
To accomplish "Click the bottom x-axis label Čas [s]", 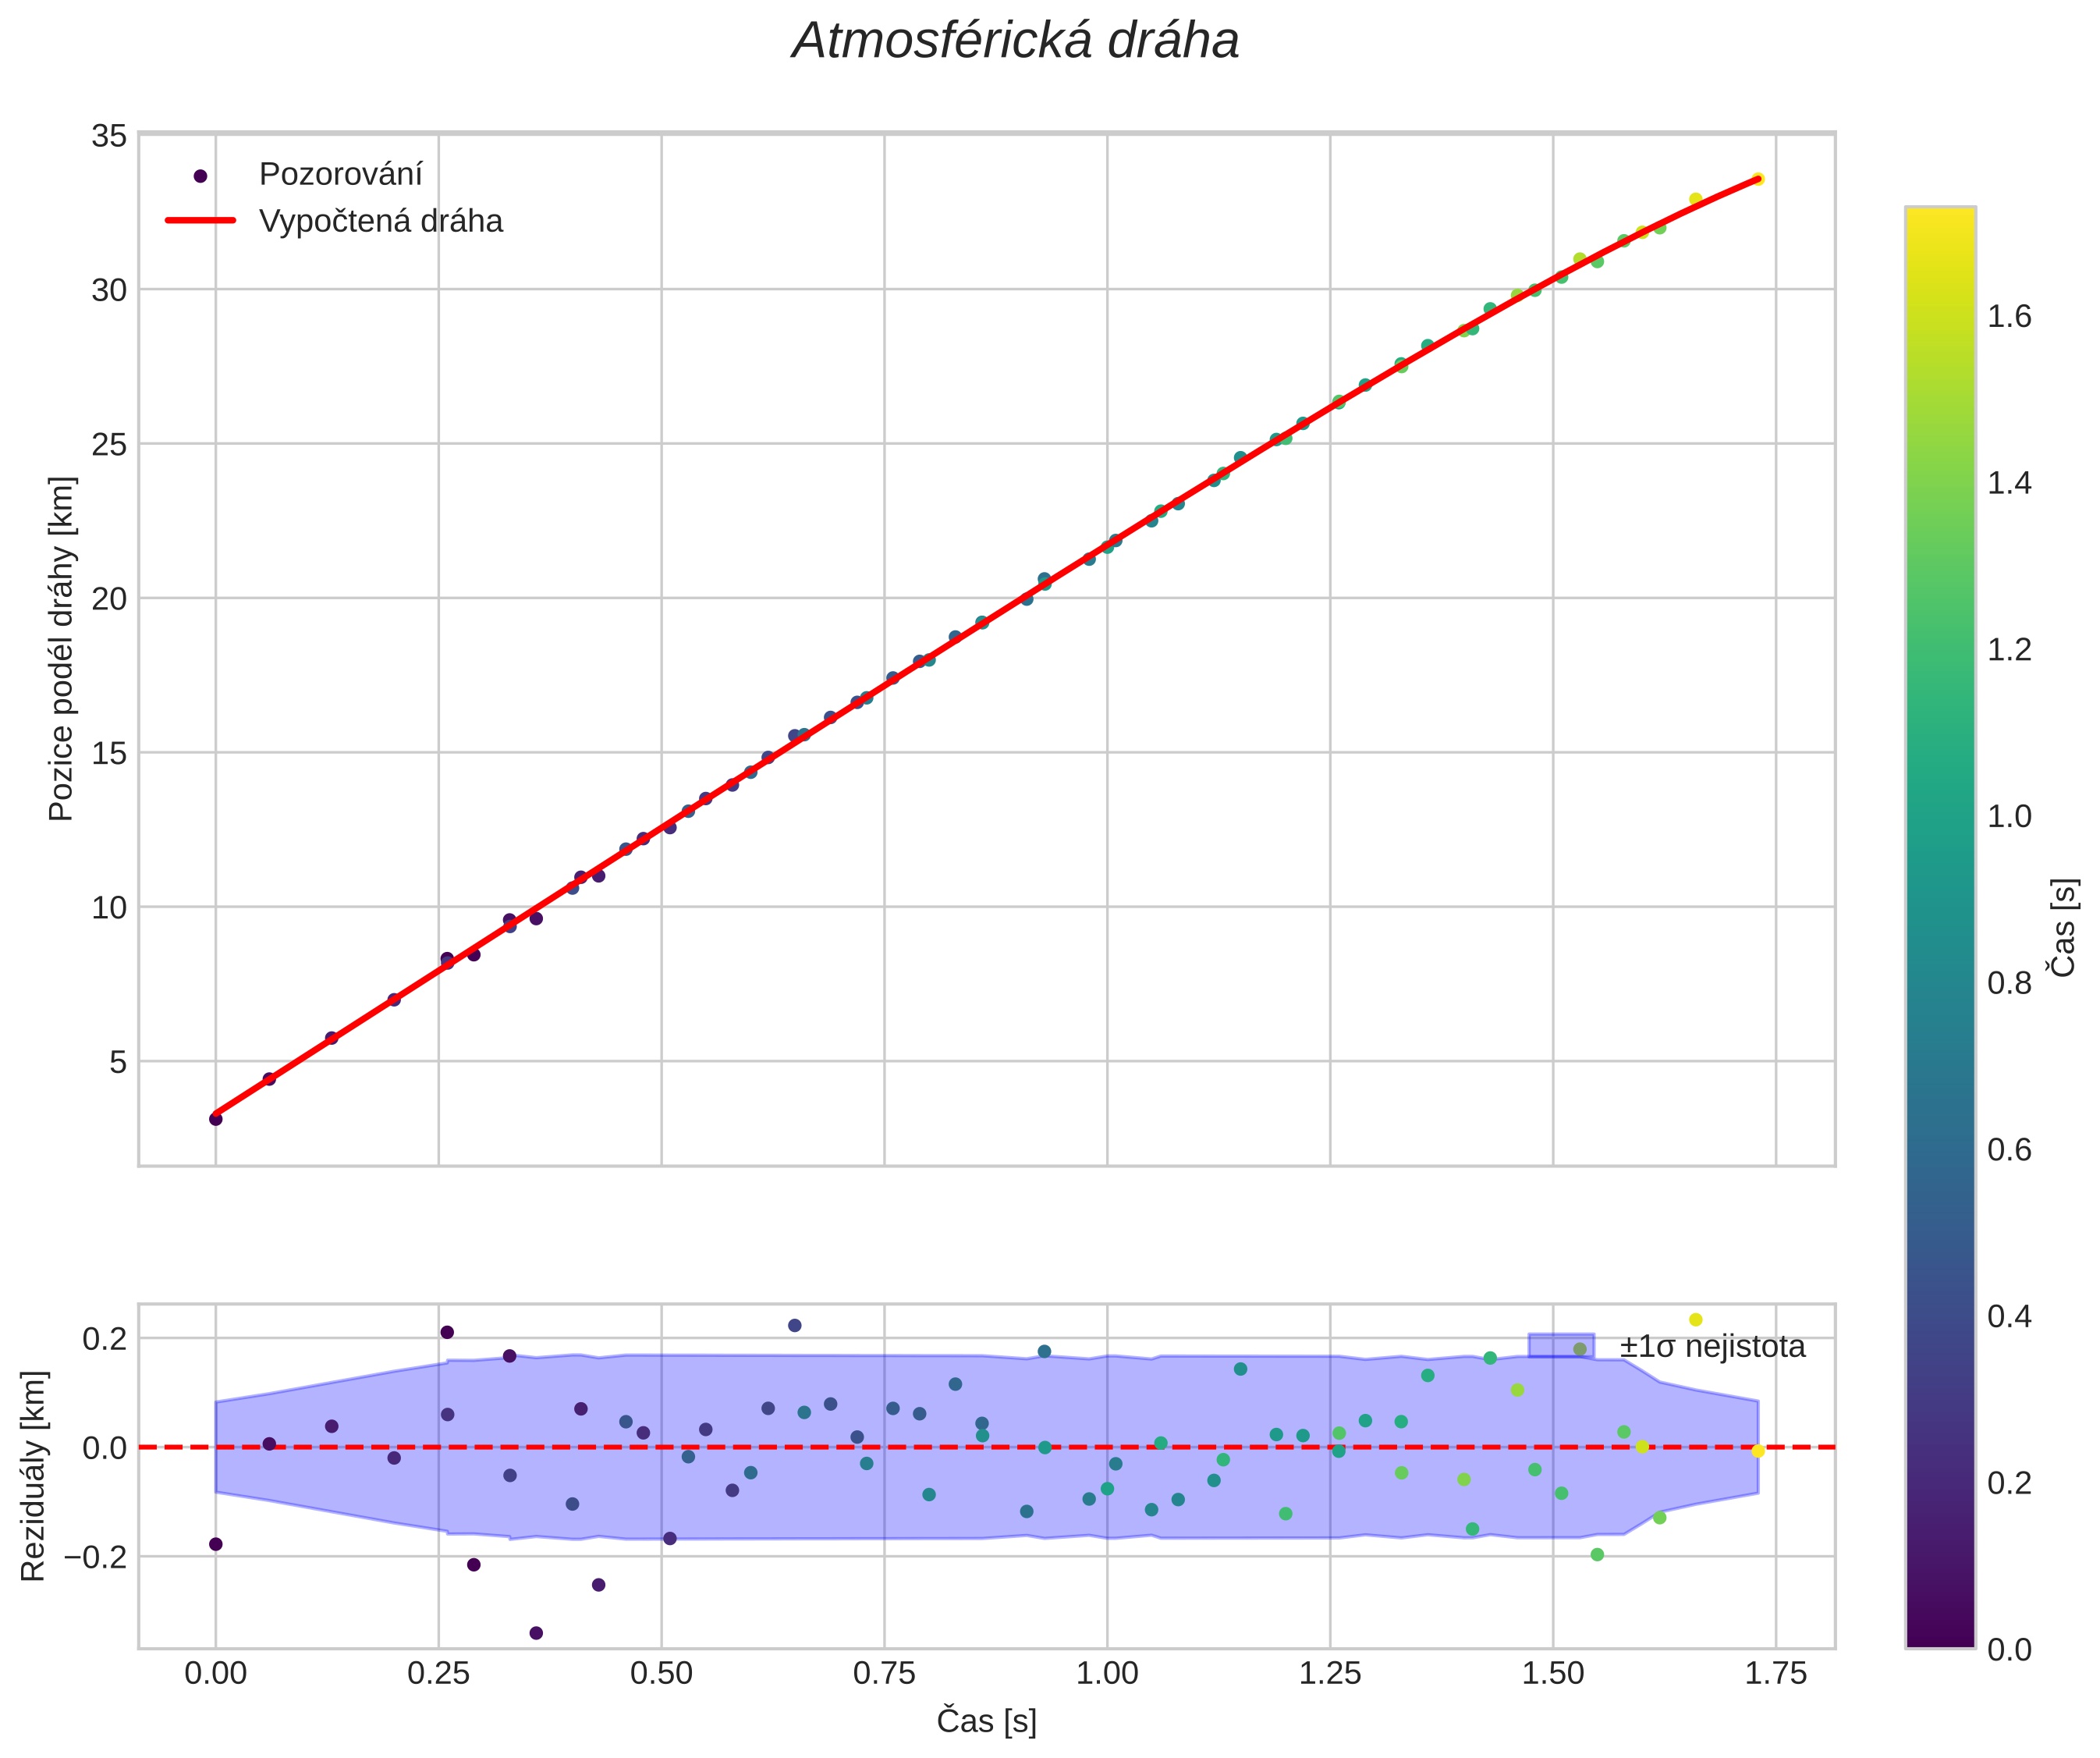I will click(986, 1721).
